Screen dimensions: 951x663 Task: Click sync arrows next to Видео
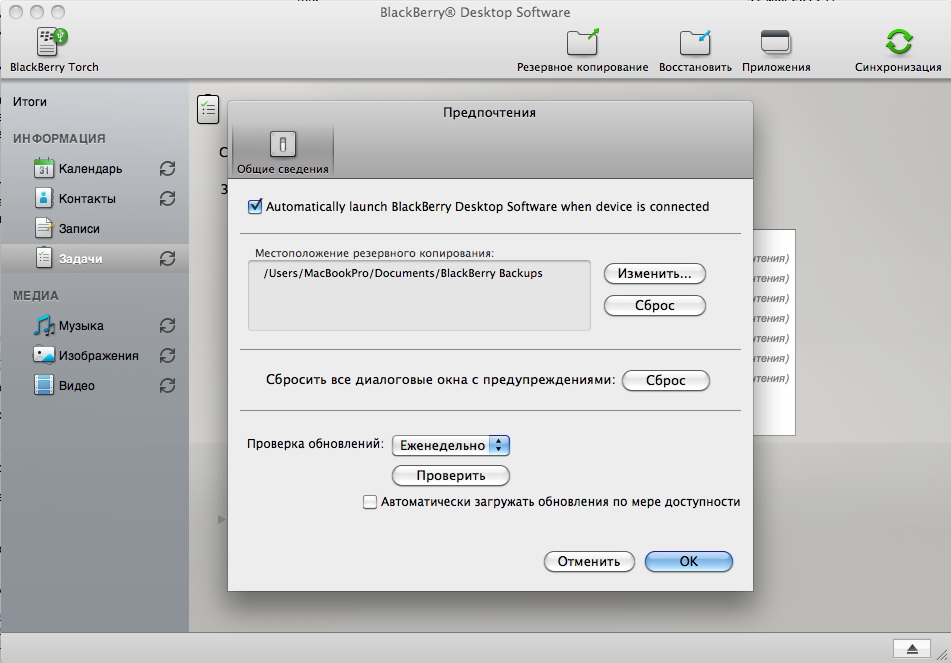click(167, 386)
